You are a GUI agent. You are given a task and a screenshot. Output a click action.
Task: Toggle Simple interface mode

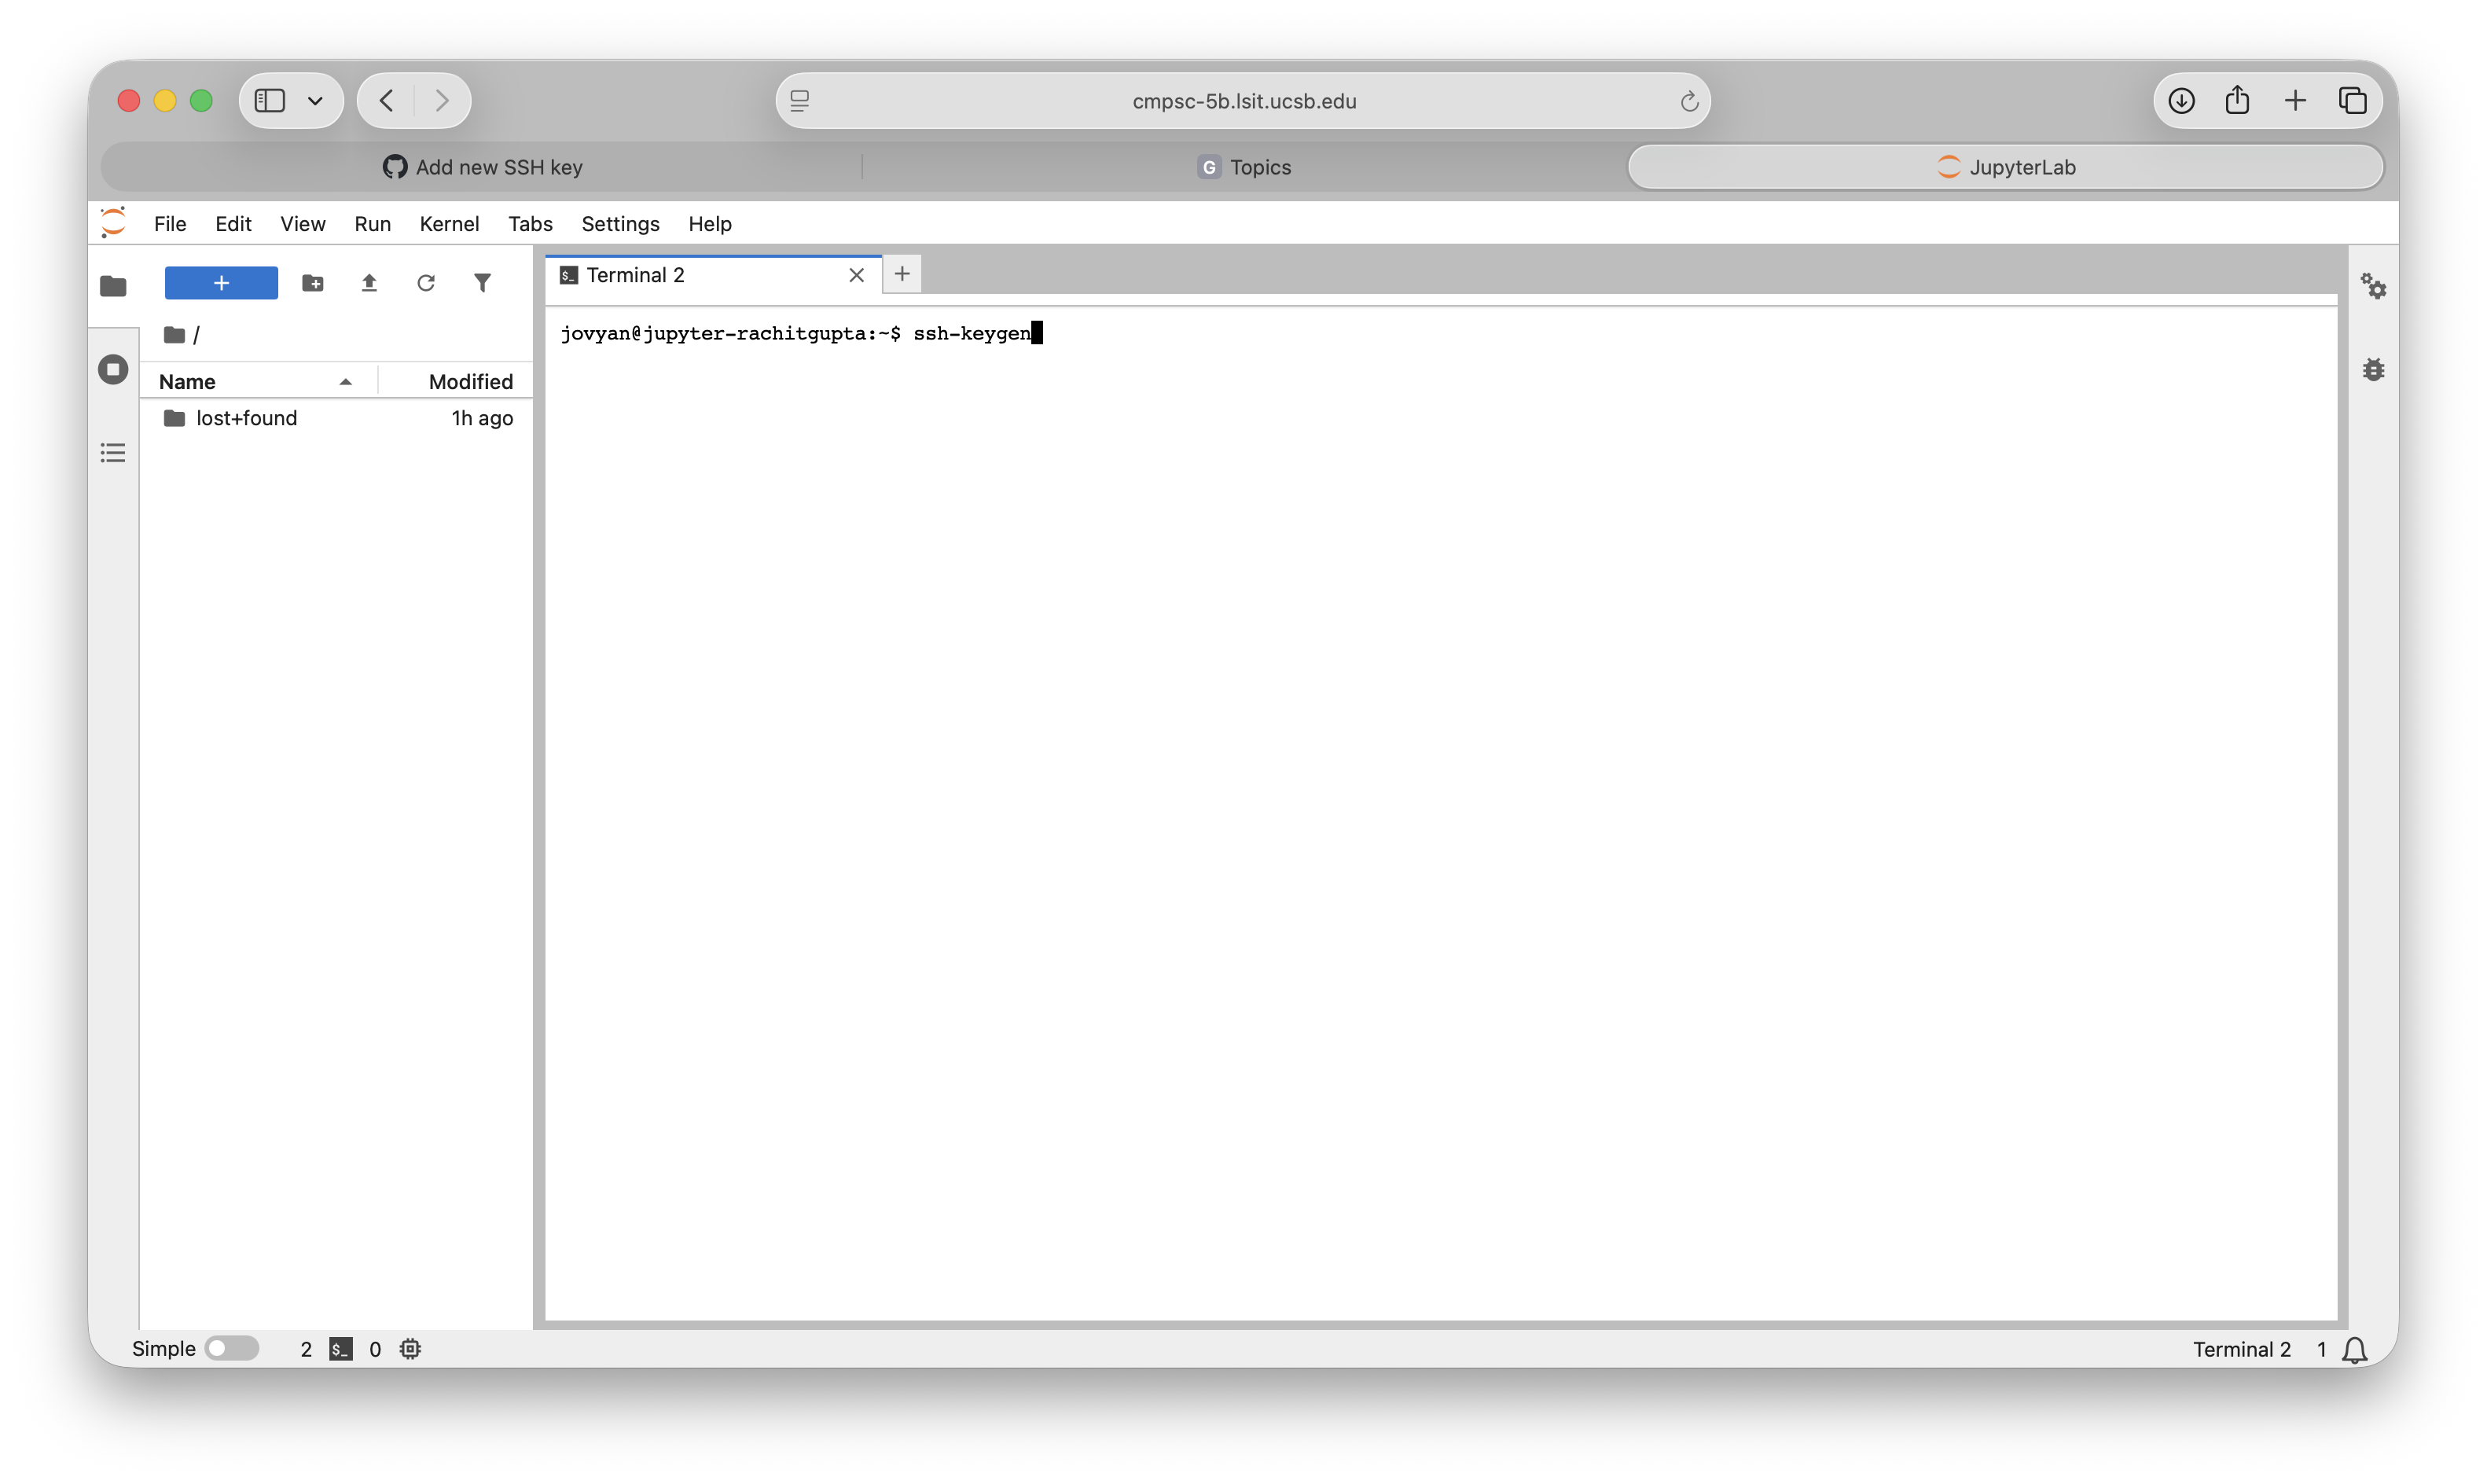tap(232, 1348)
